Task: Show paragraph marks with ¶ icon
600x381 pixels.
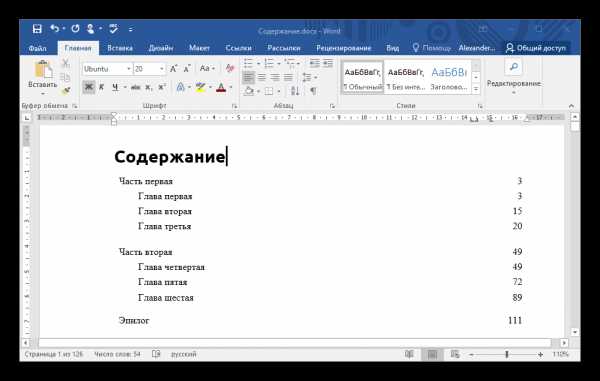Action: 313,91
